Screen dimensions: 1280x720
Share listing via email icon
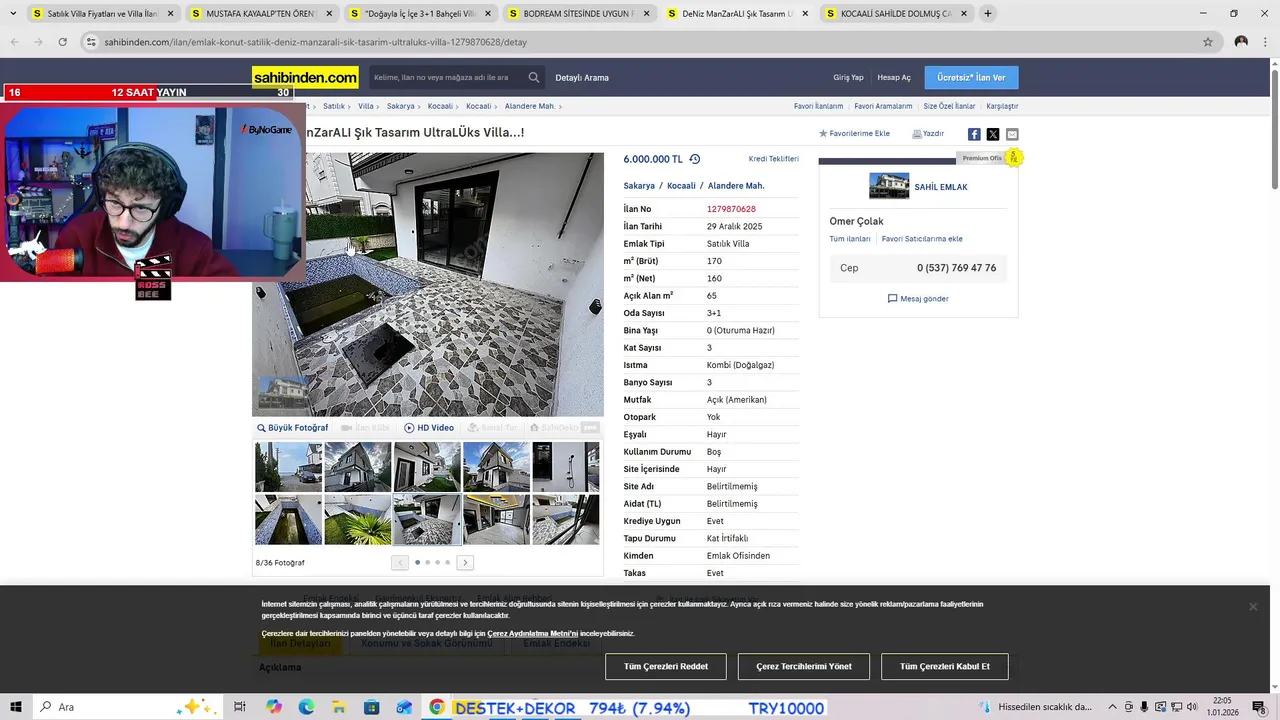(1012, 134)
